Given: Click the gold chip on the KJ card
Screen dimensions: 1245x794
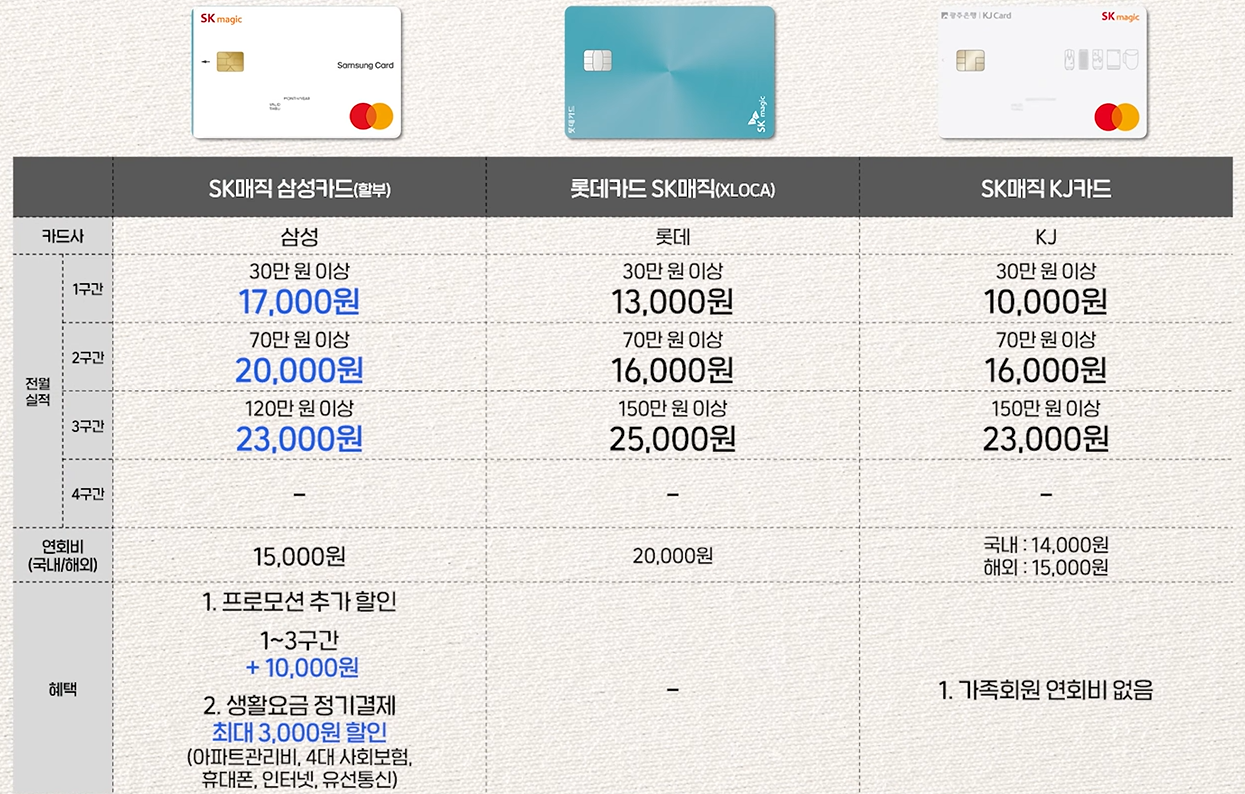Looking at the screenshot, I should (970, 60).
